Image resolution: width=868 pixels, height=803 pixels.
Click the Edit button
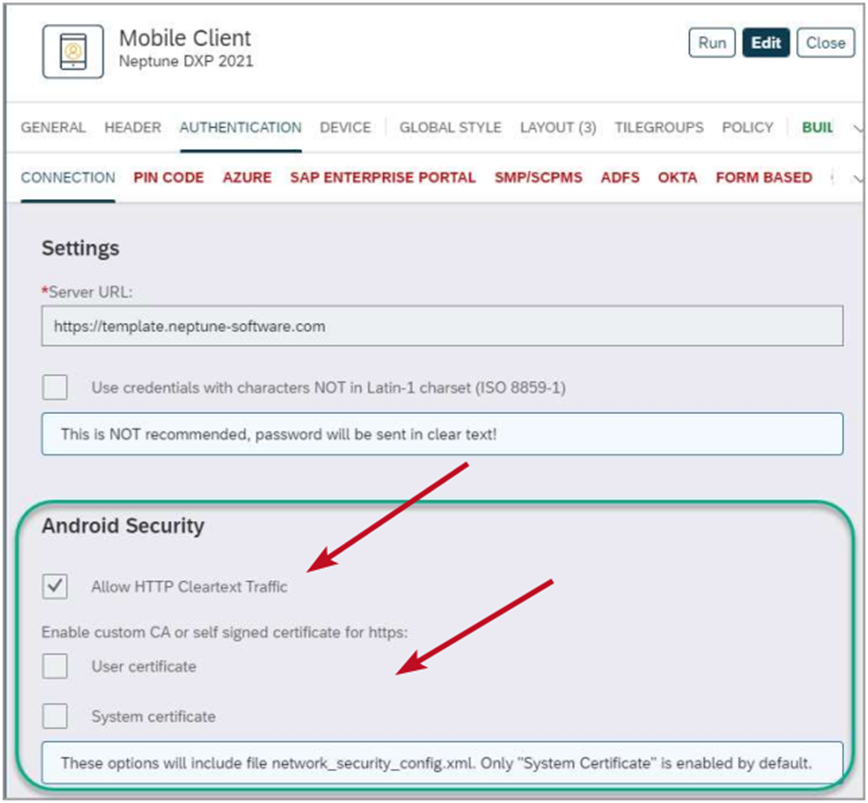[x=766, y=43]
